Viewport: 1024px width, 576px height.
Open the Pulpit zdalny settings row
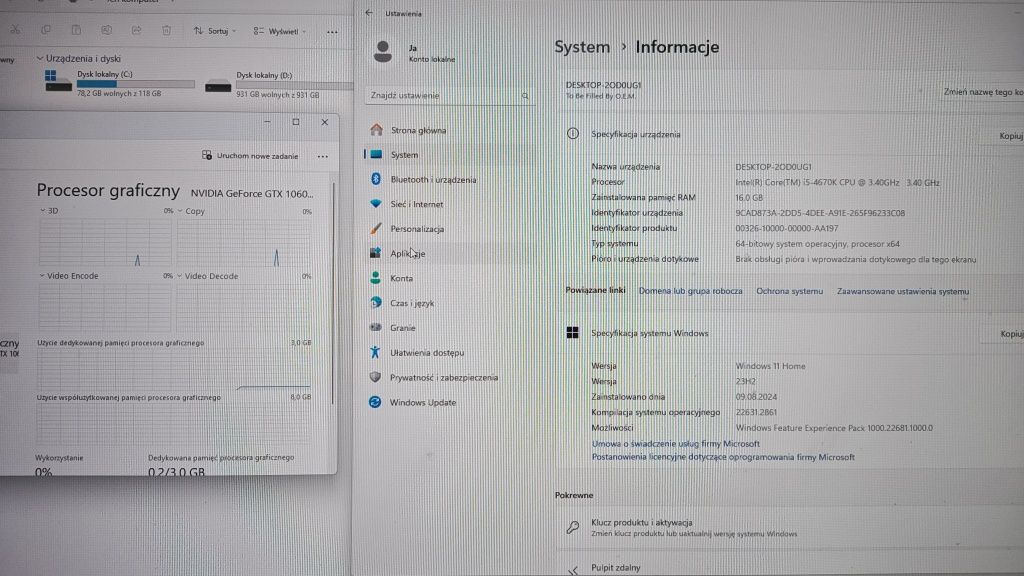point(792,568)
